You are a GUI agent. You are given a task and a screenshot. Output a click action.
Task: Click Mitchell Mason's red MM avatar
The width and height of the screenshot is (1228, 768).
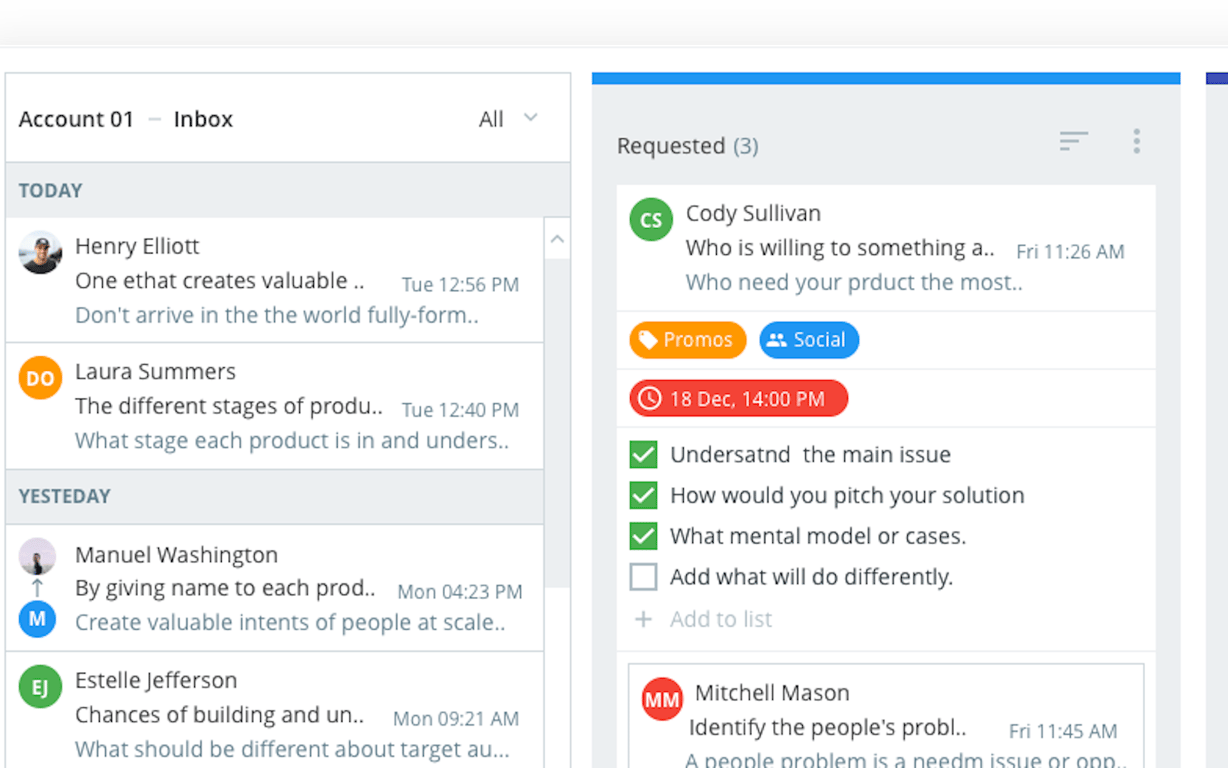pos(662,700)
